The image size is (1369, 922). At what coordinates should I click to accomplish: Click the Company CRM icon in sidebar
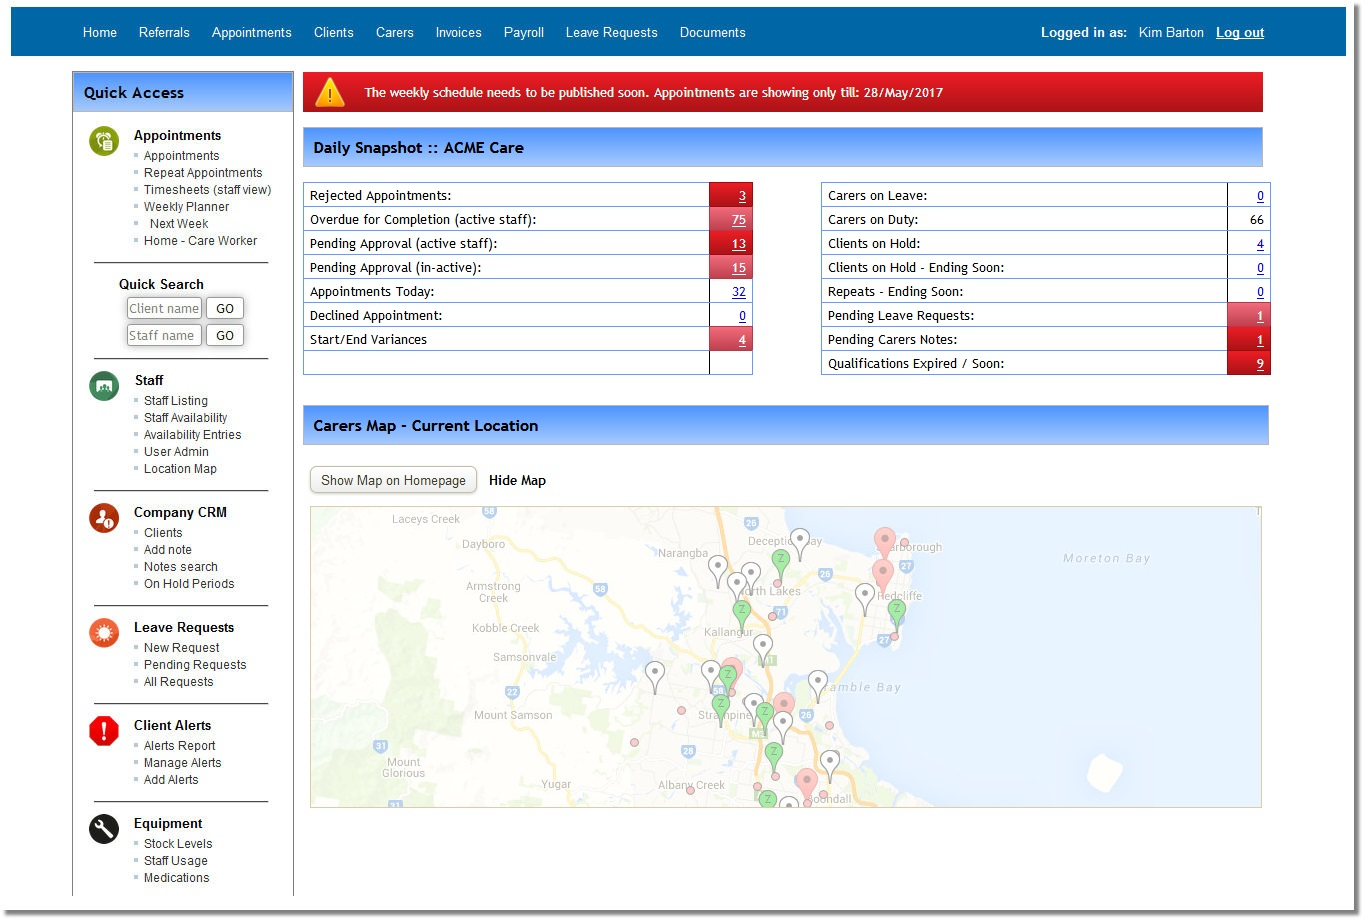coord(104,517)
